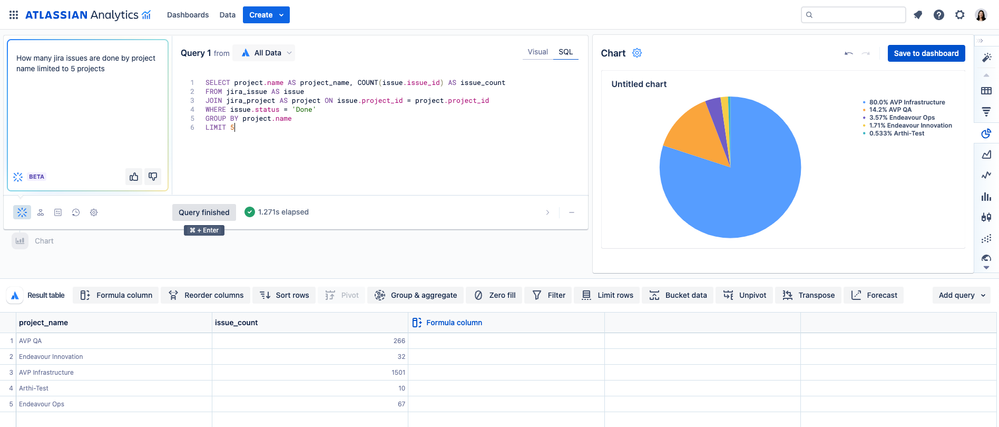Give thumbs up on AI query
Image resolution: width=999 pixels, height=427 pixels.
134,177
